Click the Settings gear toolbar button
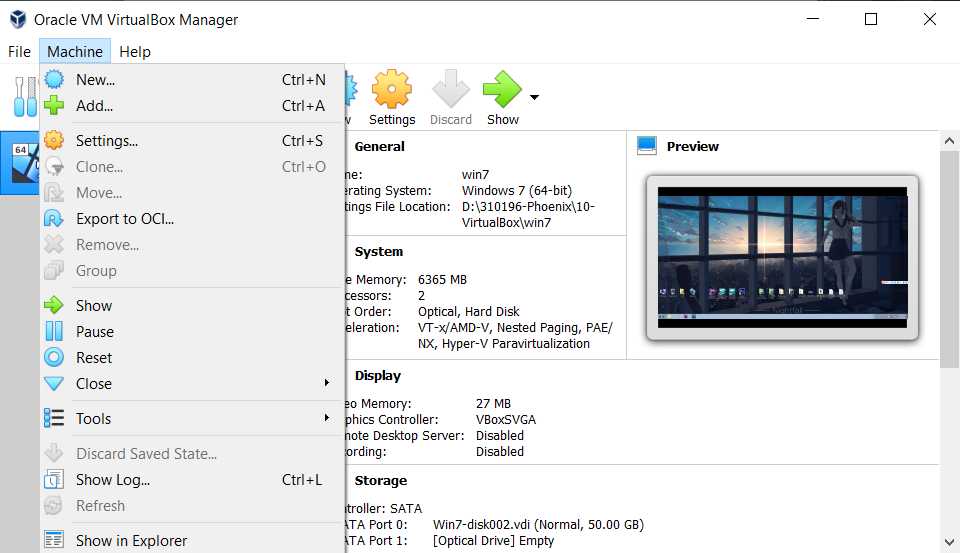 pos(392,98)
